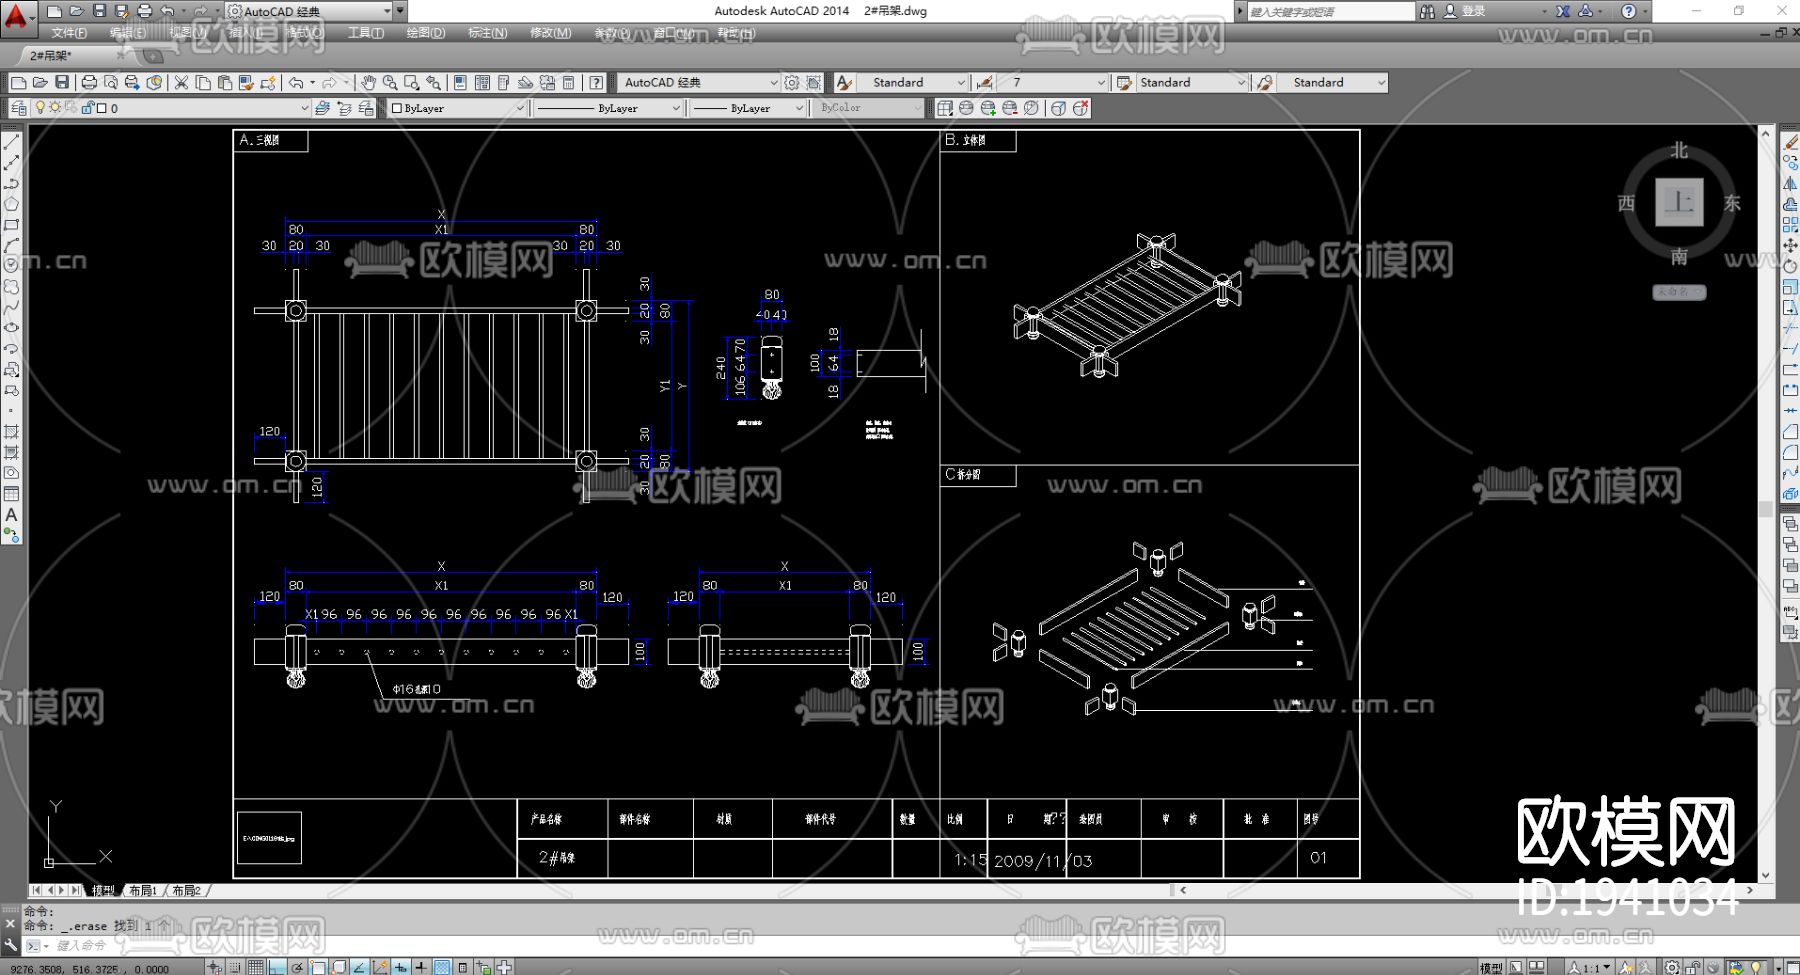Open the 绘图(D) menu
Screen dimensions: 1800x975
[426, 33]
